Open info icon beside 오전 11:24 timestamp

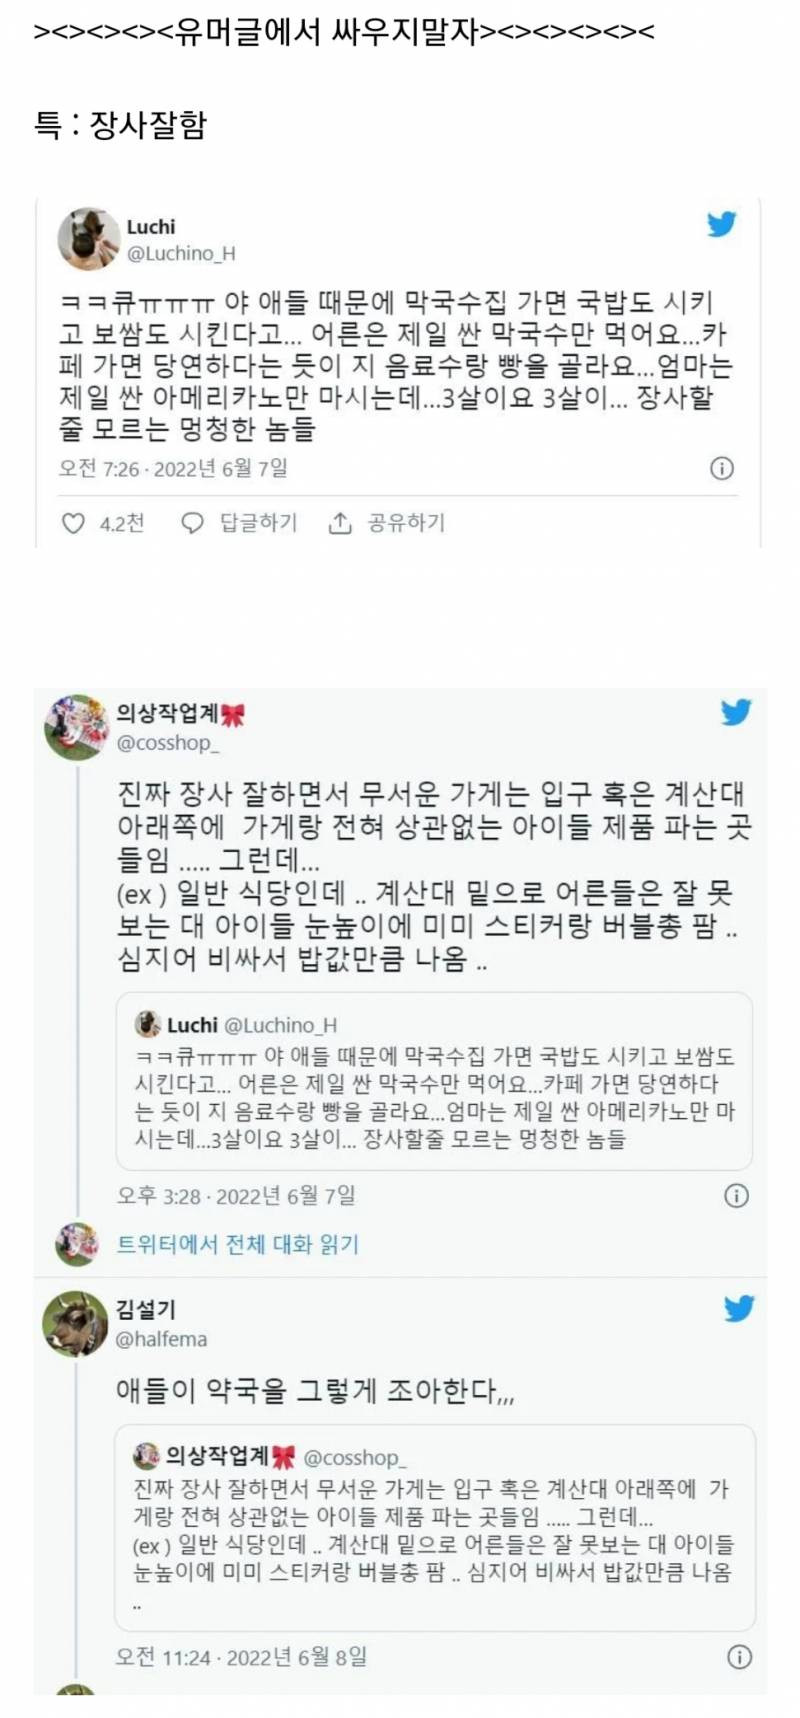(738, 1657)
